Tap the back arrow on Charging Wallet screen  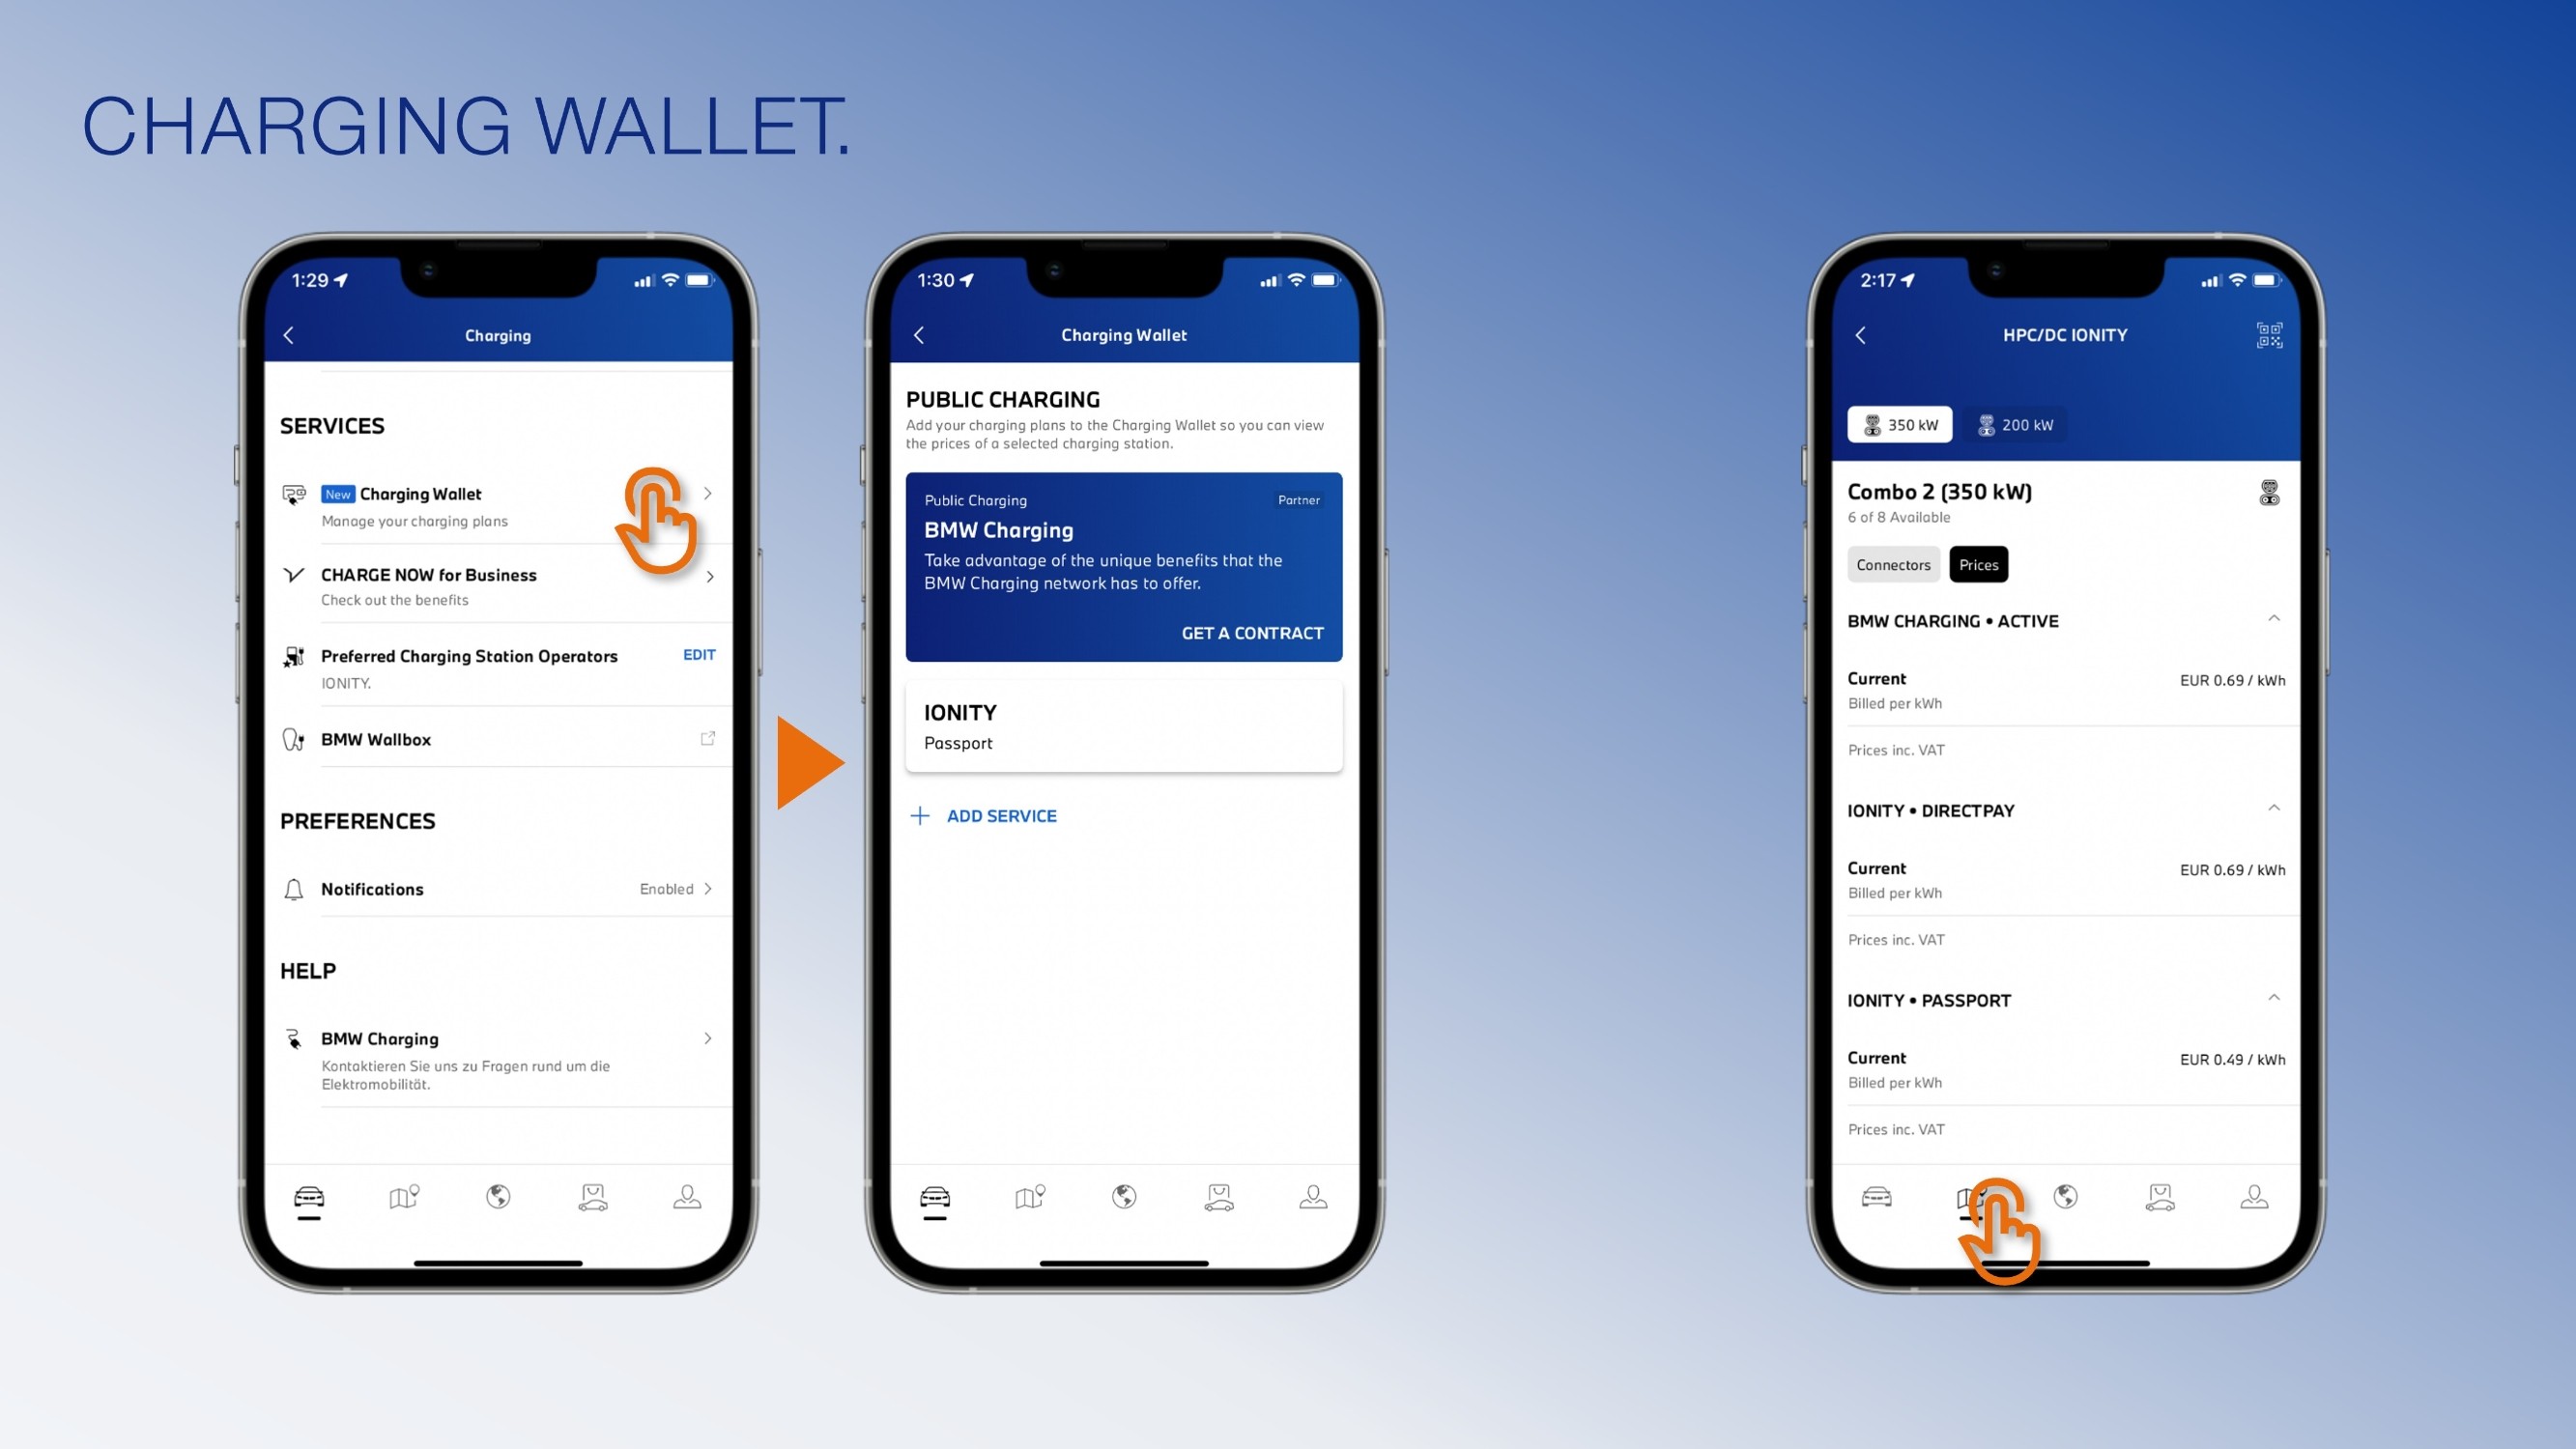point(918,334)
